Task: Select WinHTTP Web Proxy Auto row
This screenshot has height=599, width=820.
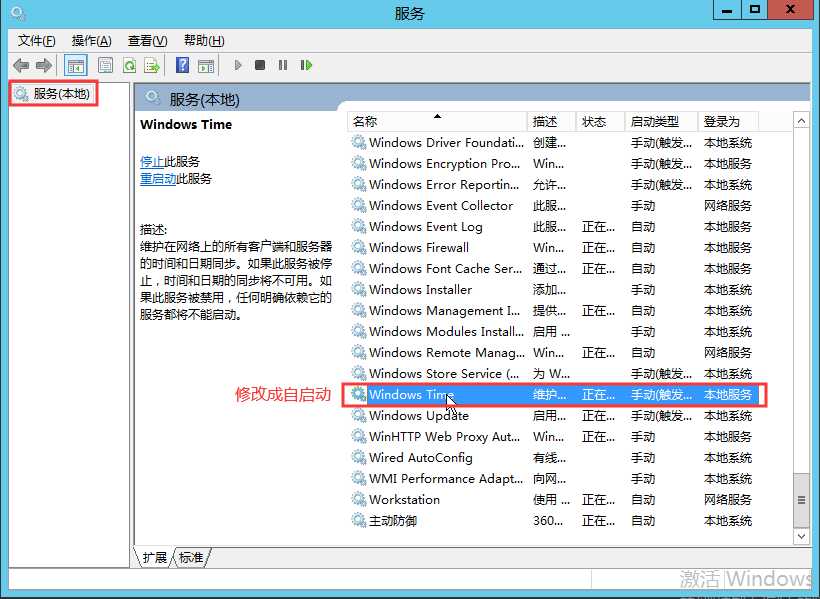Action: pos(552,436)
